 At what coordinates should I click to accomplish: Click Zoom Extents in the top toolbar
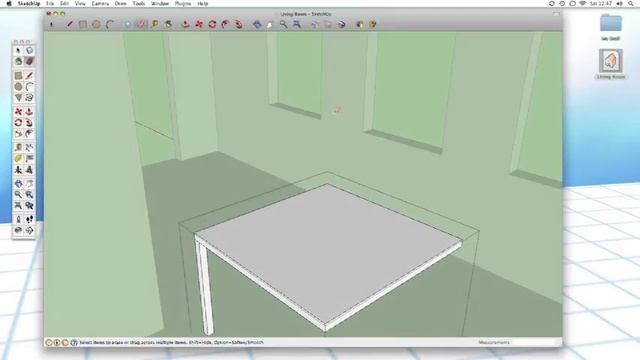(x=297, y=24)
